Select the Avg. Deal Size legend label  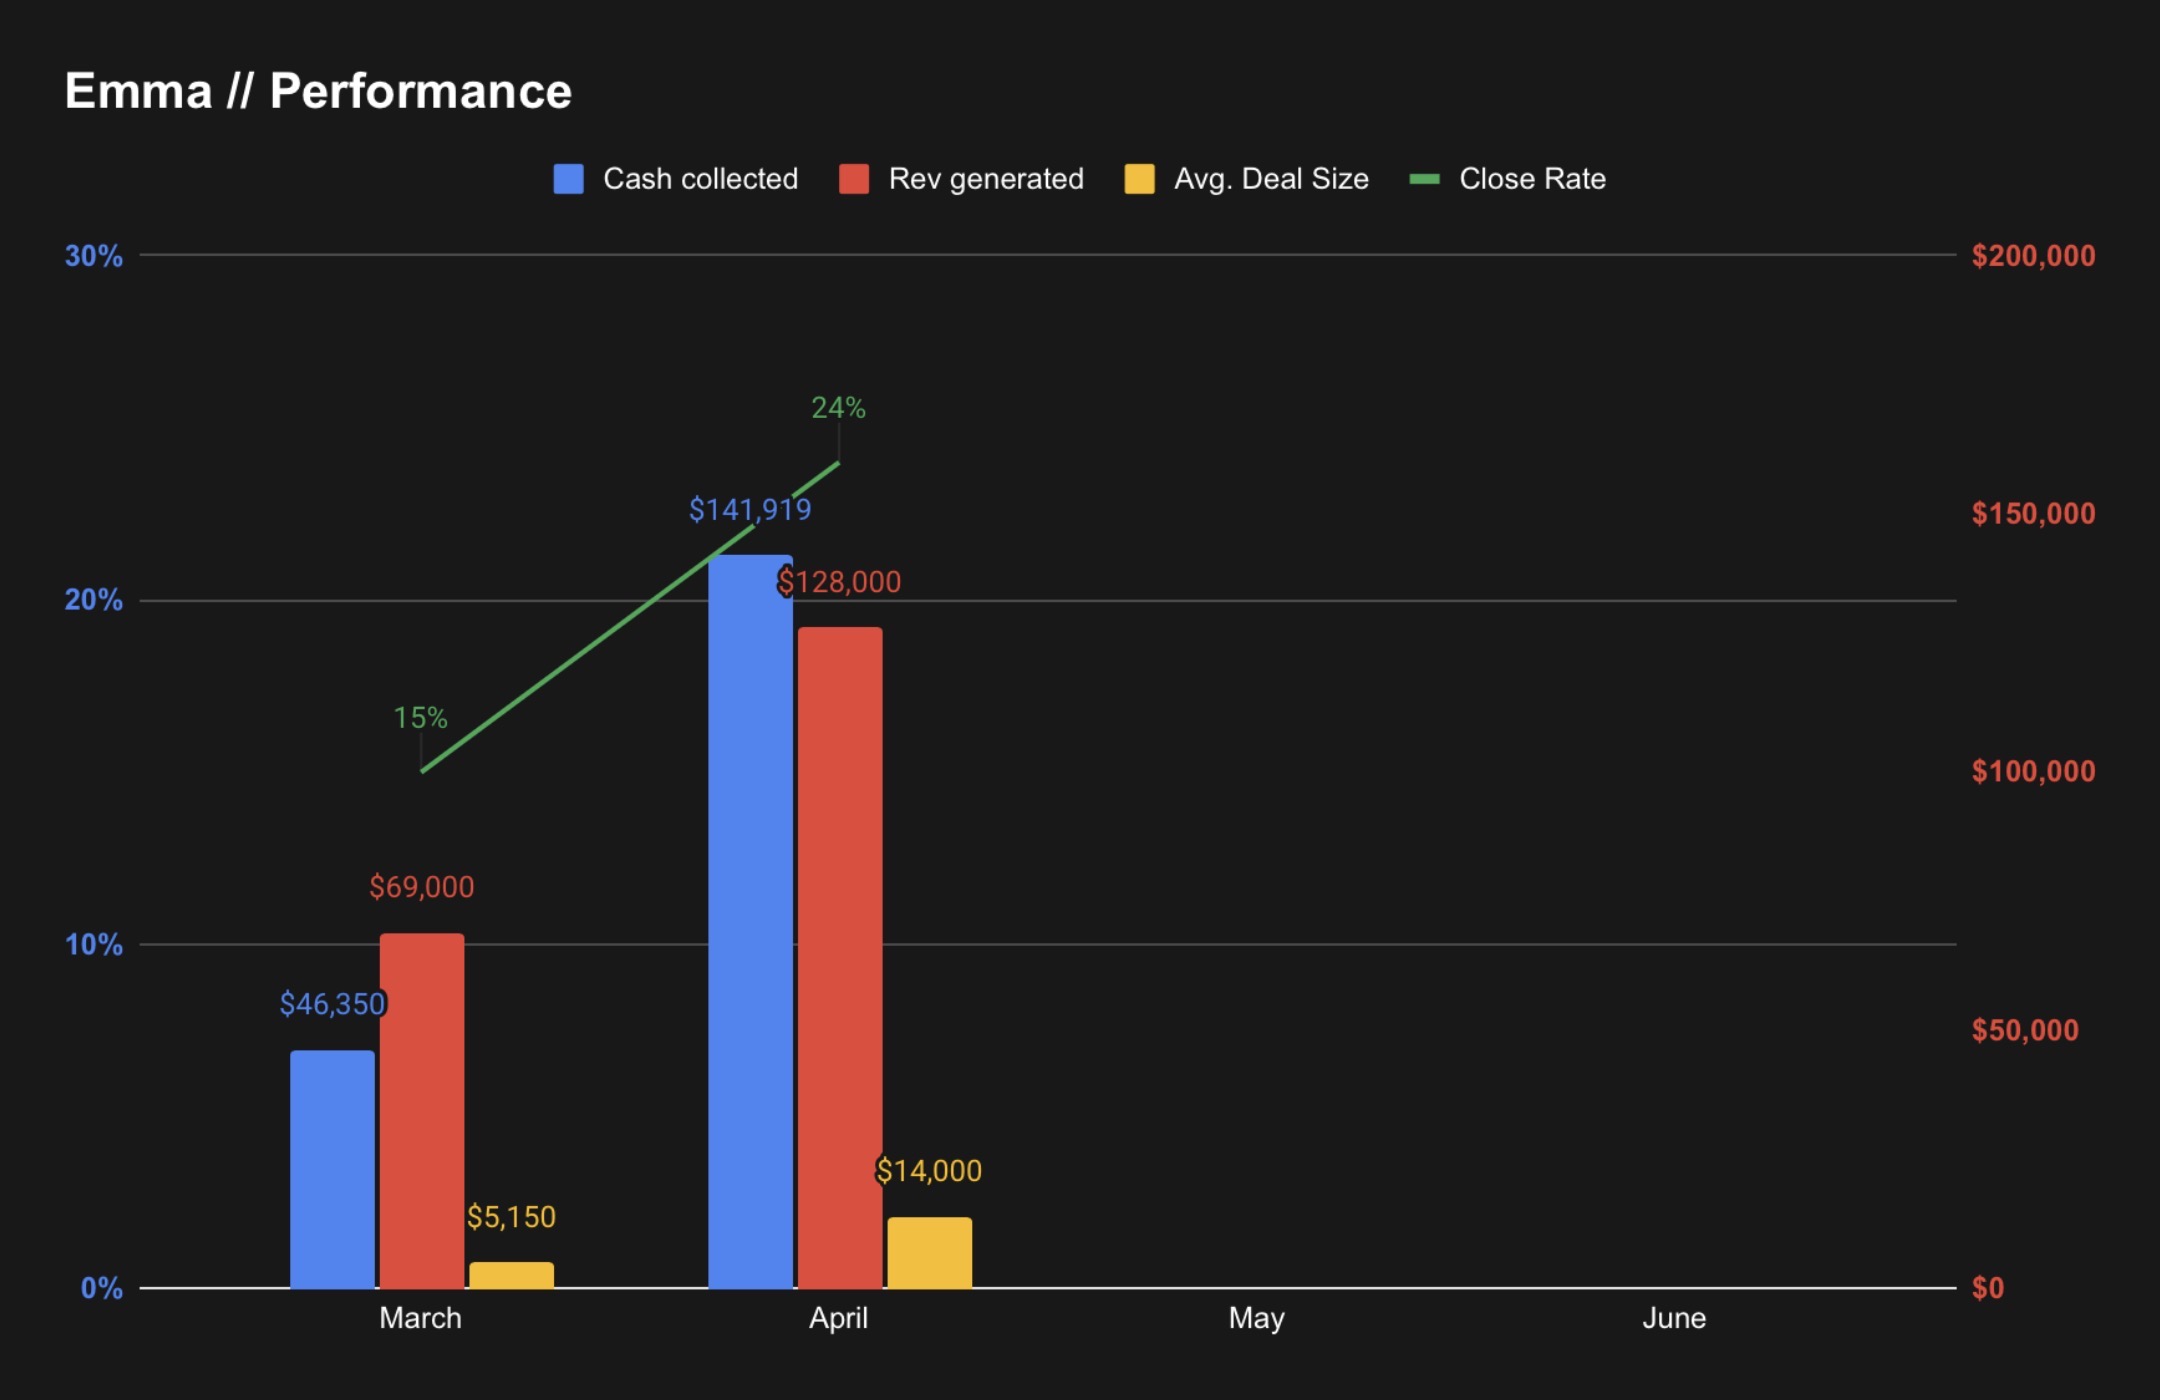[1271, 179]
